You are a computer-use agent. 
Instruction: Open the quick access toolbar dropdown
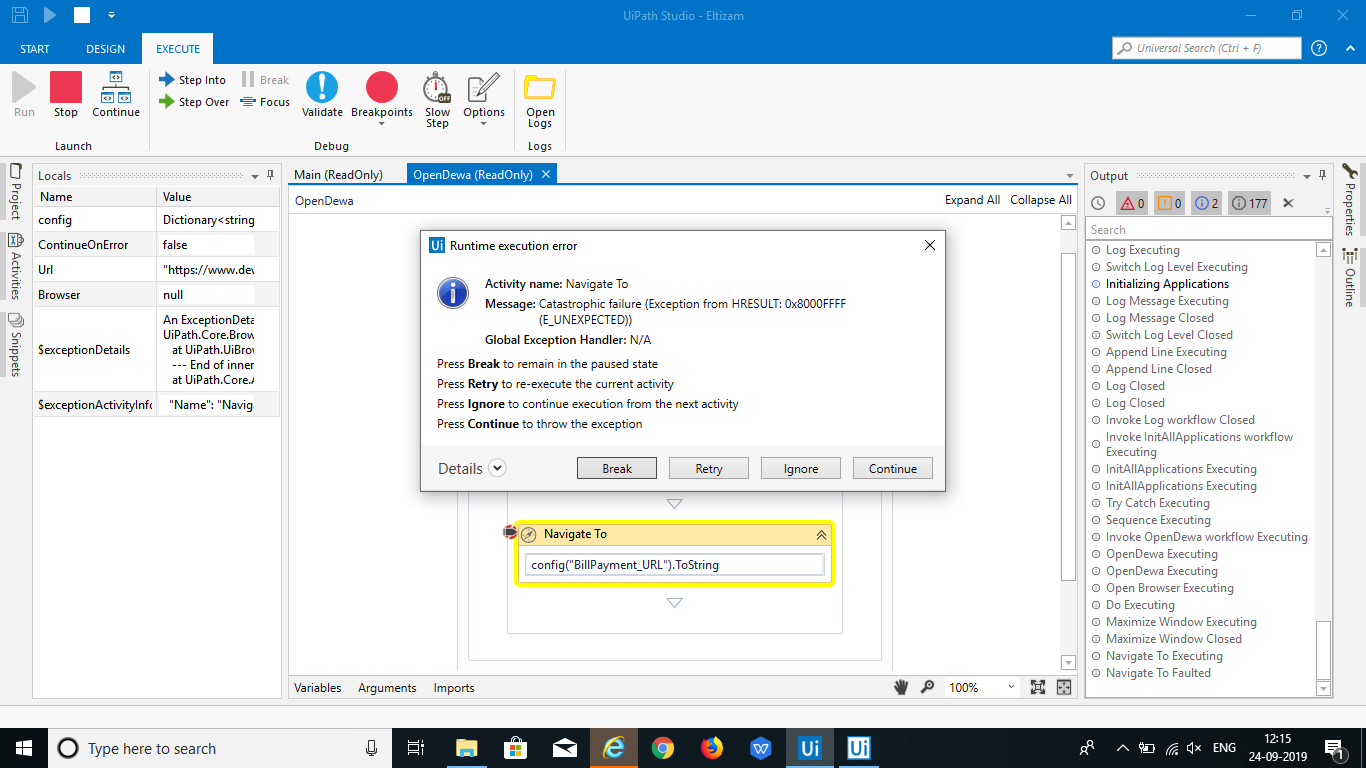[111, 15]
